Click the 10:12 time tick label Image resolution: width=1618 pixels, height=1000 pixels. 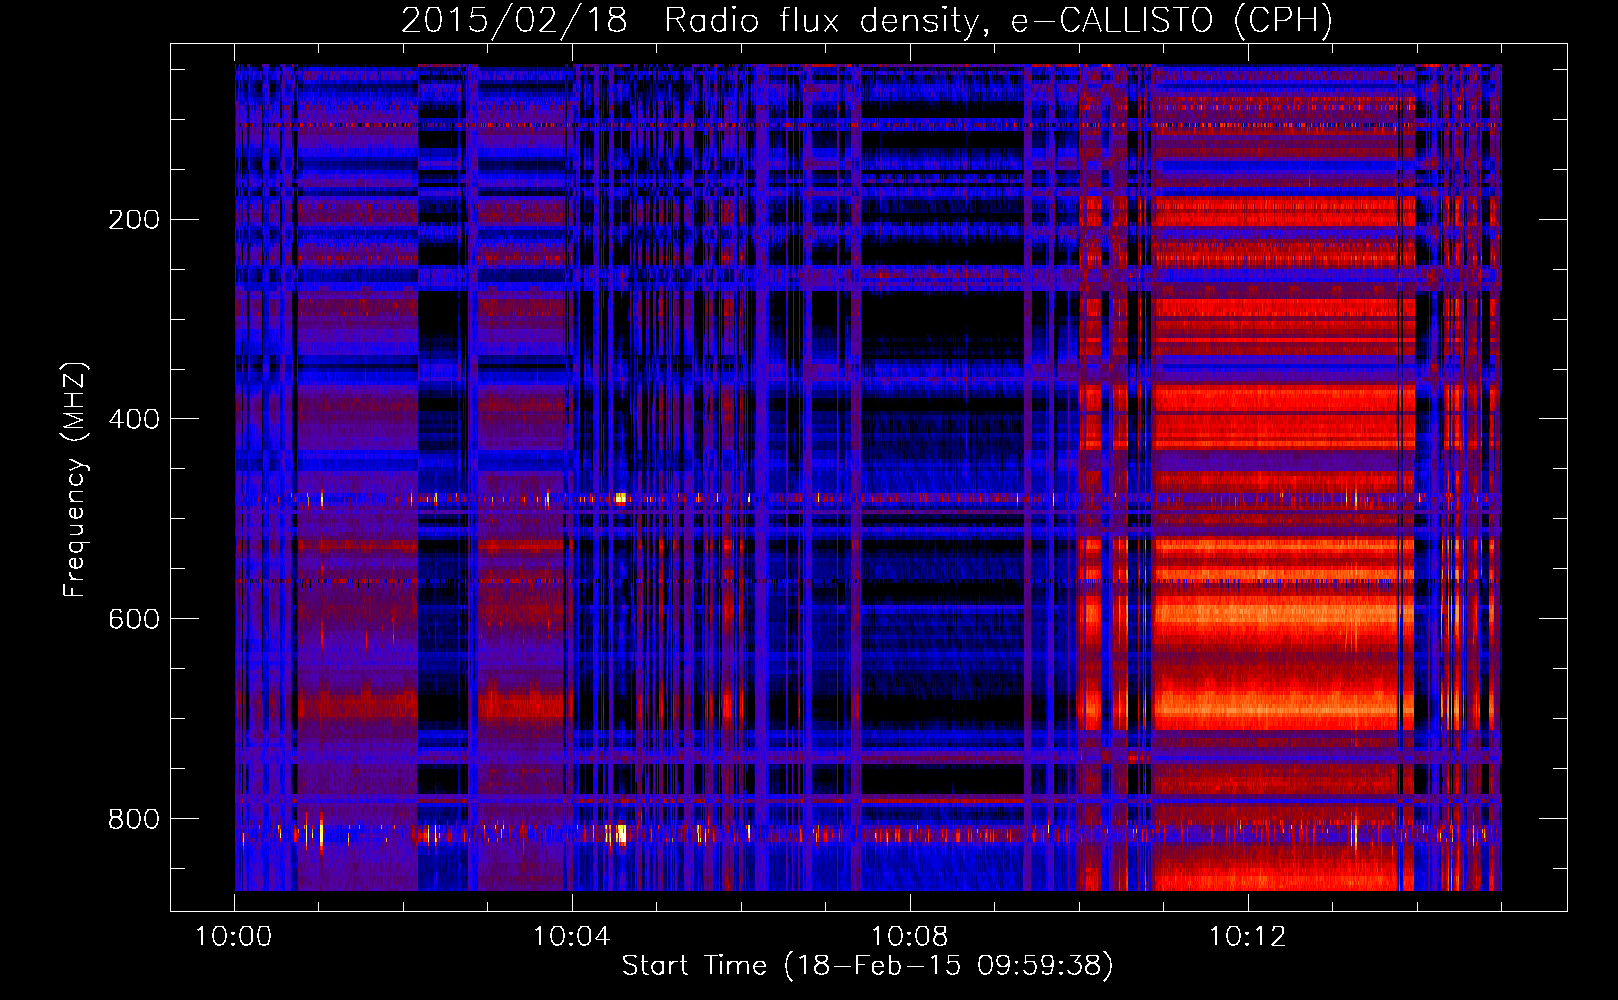point(1248,937)
